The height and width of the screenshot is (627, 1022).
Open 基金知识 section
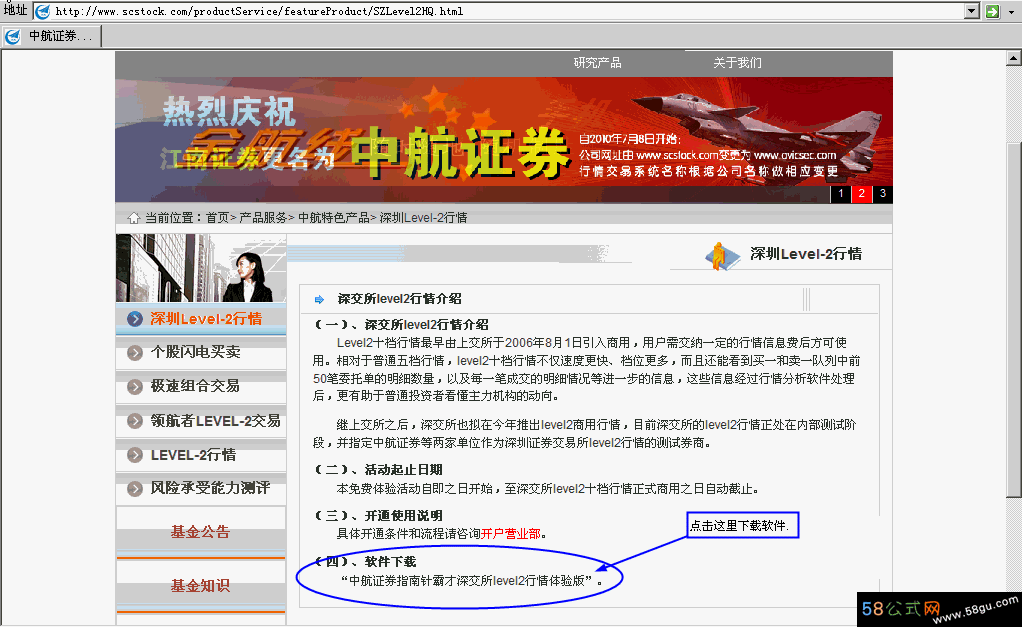click(x=201, y=586)
